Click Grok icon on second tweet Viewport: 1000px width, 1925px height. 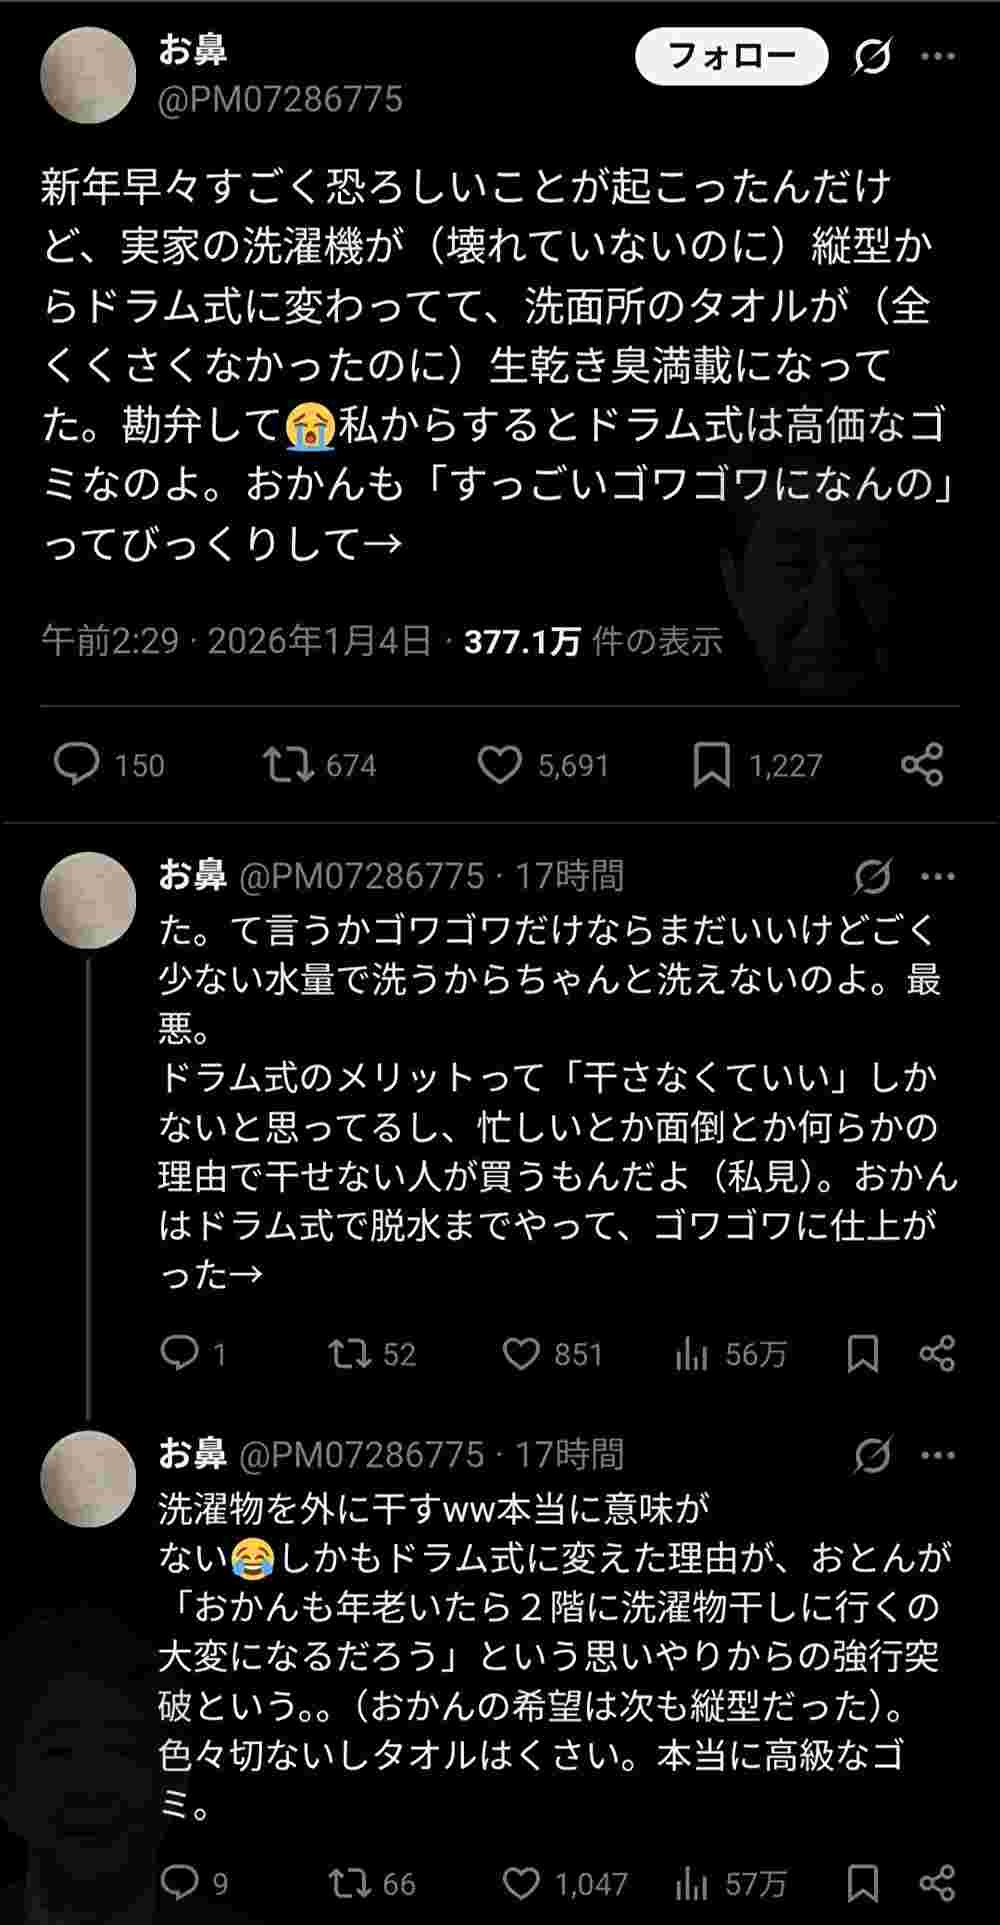click(872, 877)
